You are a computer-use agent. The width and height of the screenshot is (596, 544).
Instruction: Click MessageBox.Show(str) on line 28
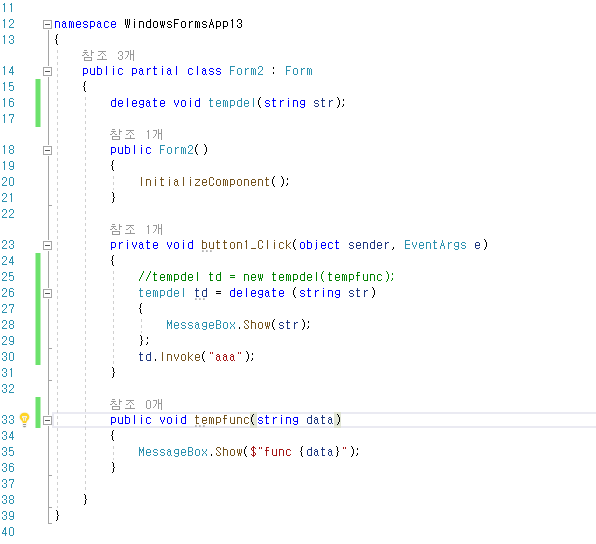238,325
